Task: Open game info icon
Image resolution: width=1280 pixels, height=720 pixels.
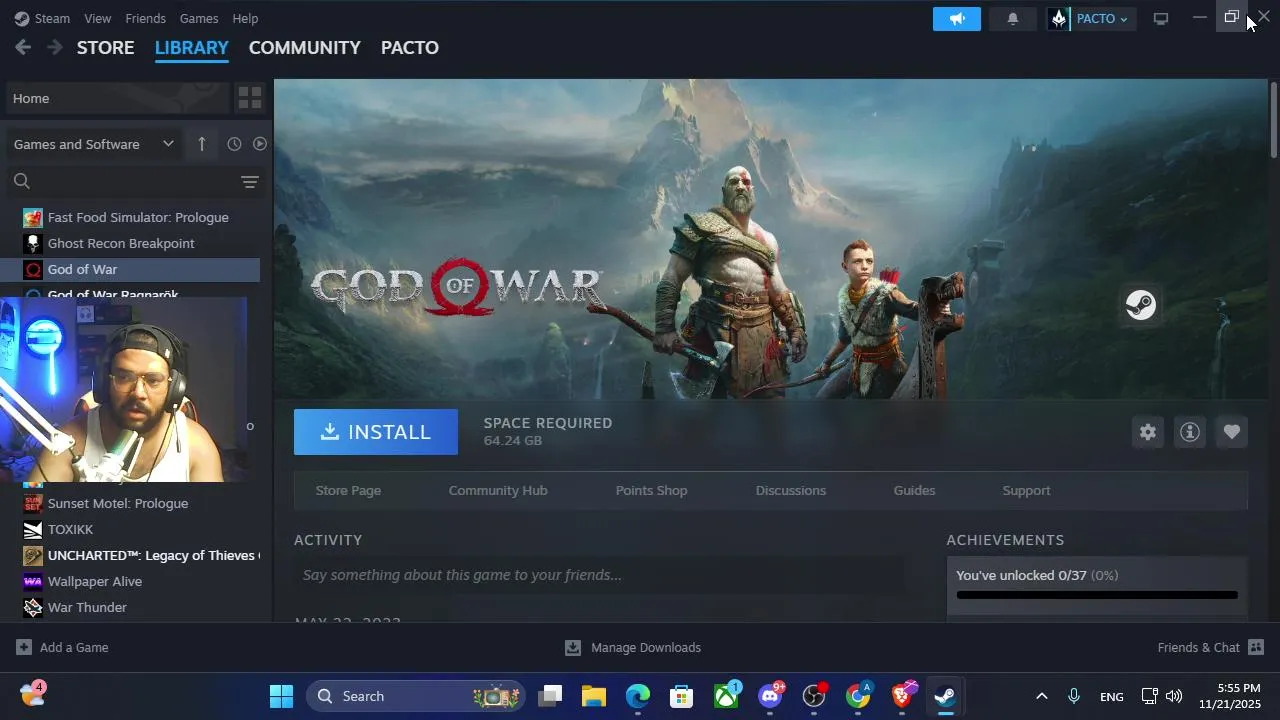Action: [x=1190, y=432]
